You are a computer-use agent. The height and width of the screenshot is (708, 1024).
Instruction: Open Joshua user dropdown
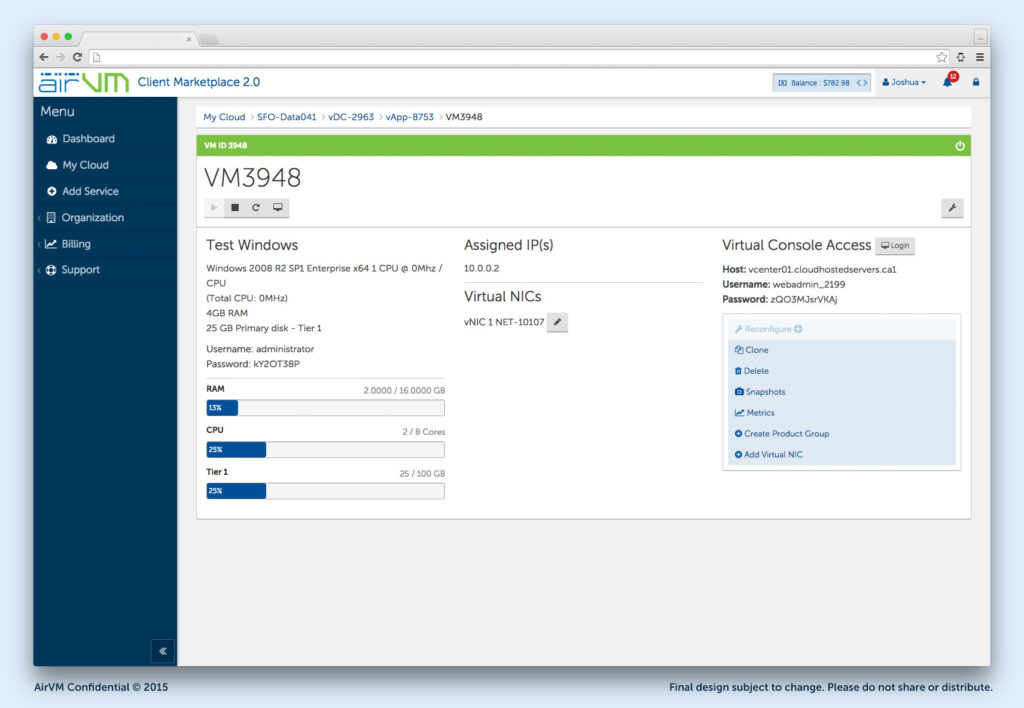coord(904,82)
